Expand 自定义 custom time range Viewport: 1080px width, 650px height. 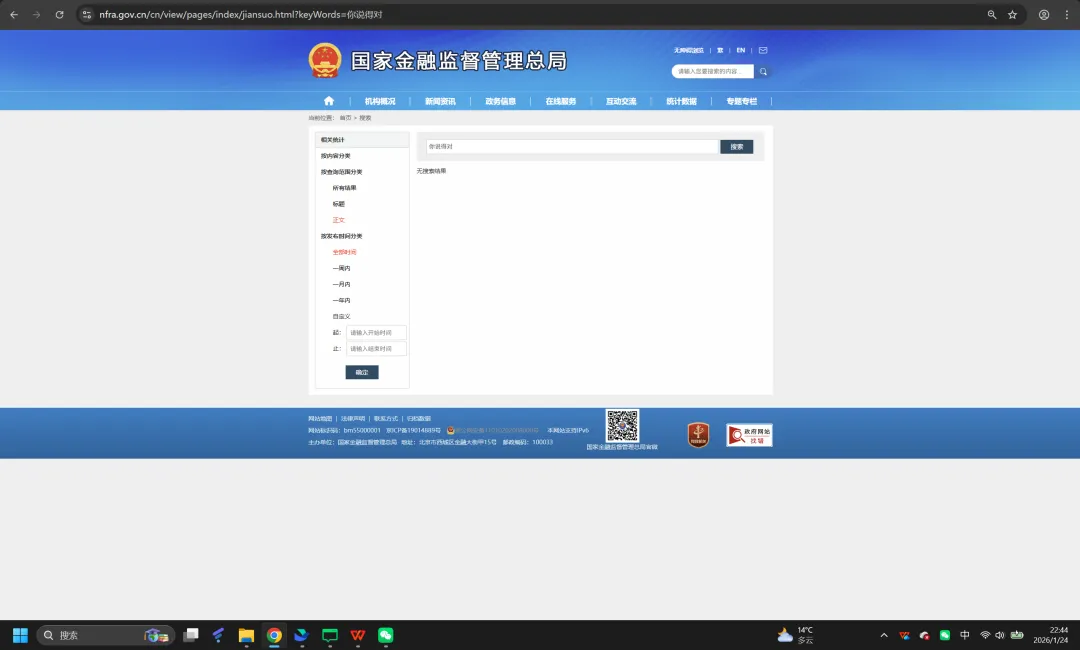pos(340,316)
